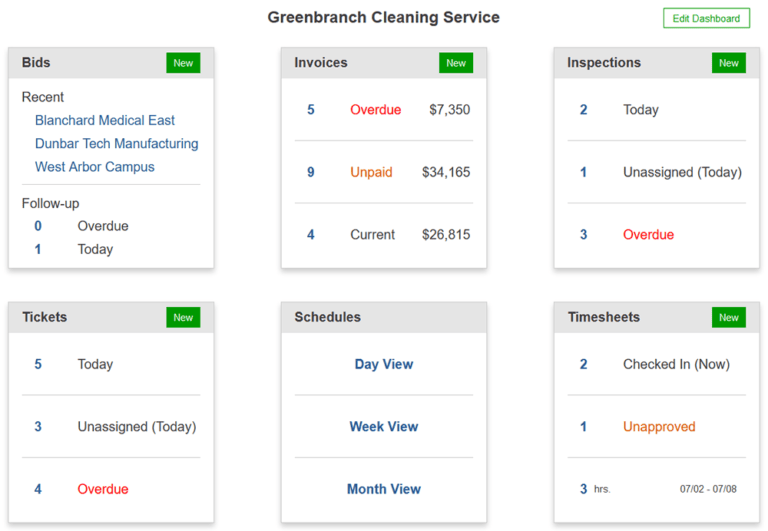Go to Schedules Month View
This screenshot has width=768, height=531.
[384, 489]
